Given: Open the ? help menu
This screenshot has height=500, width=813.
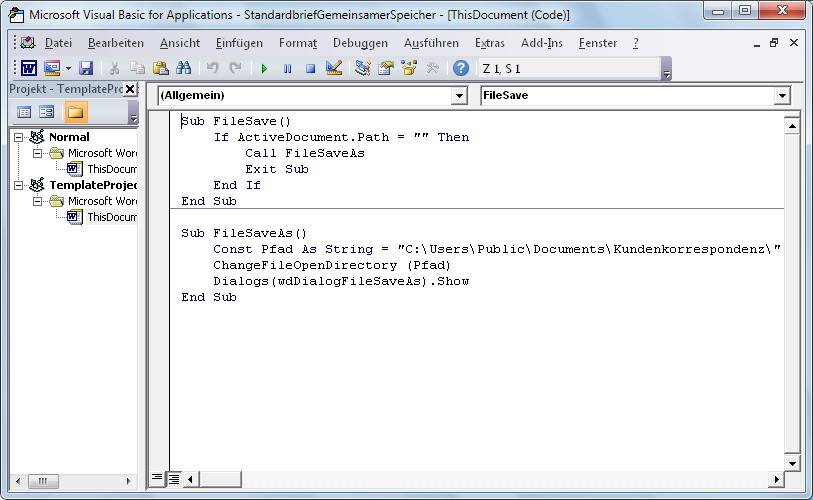Looking at the screenshot, I should point(636,43).
